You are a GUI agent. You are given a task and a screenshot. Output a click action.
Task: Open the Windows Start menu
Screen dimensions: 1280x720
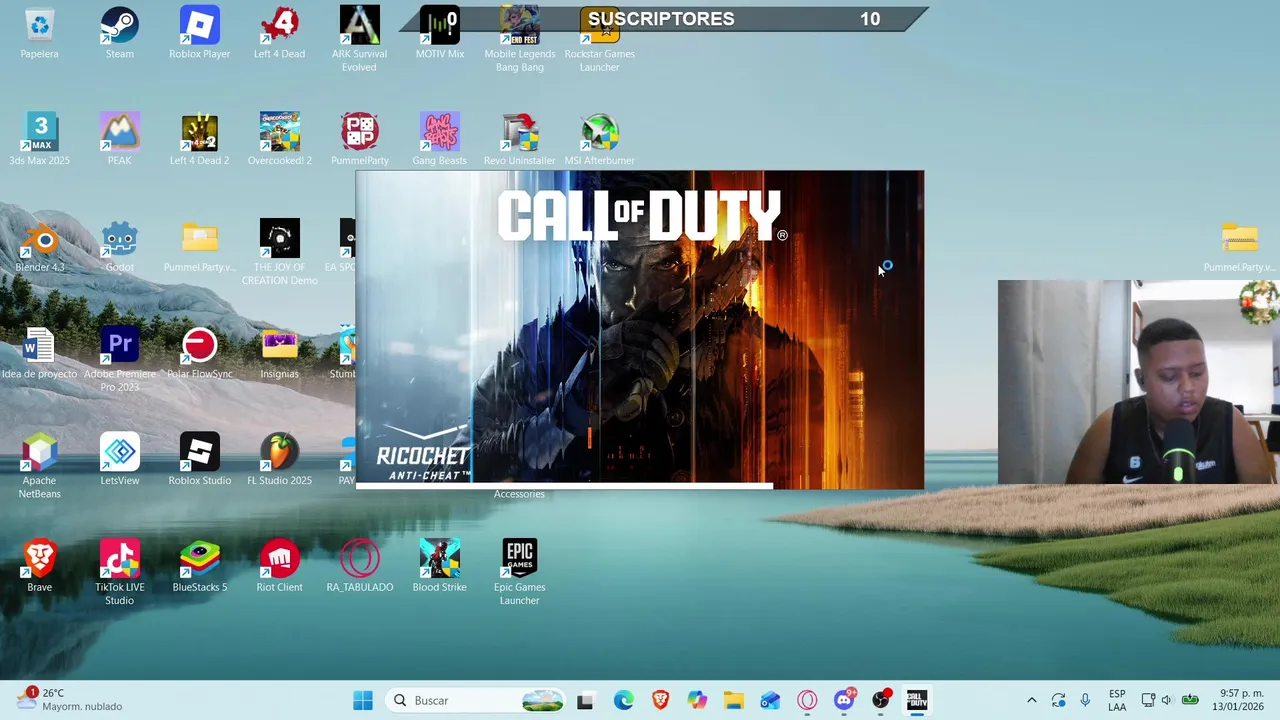click(x=363, y=700)
